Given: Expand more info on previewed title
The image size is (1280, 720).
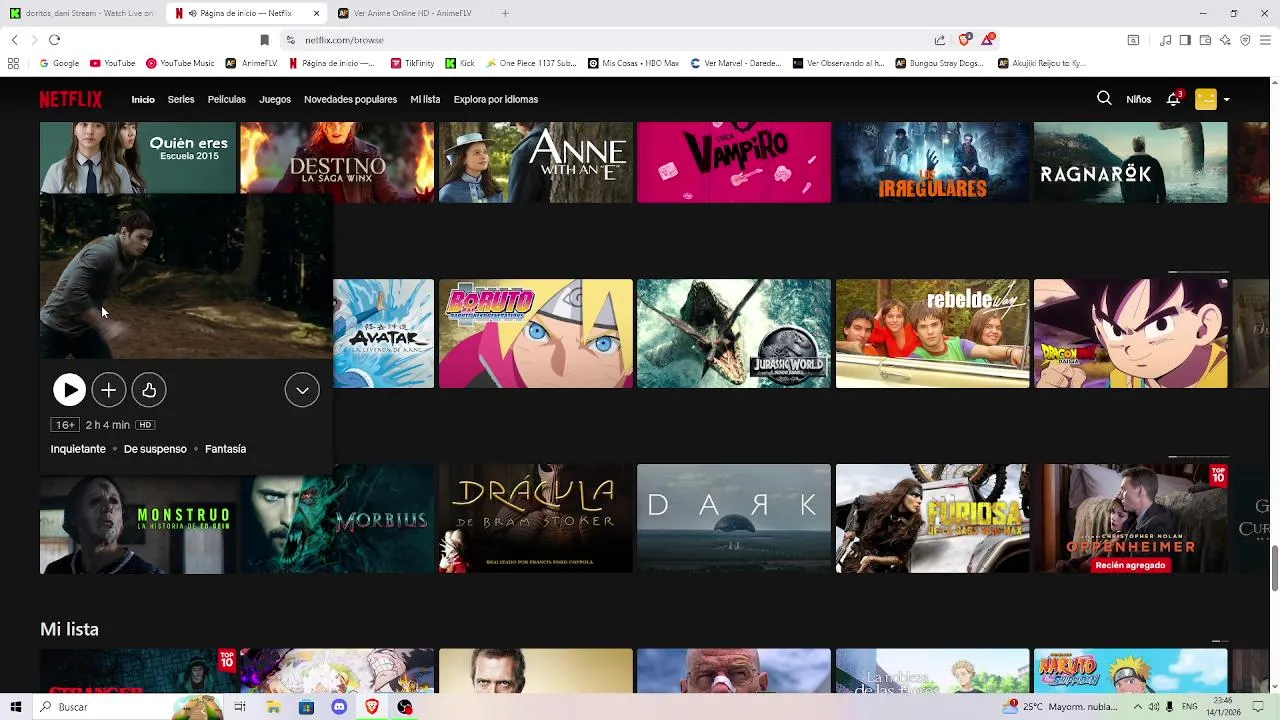Looking at the screenshot, I should (x=302, y=390).
